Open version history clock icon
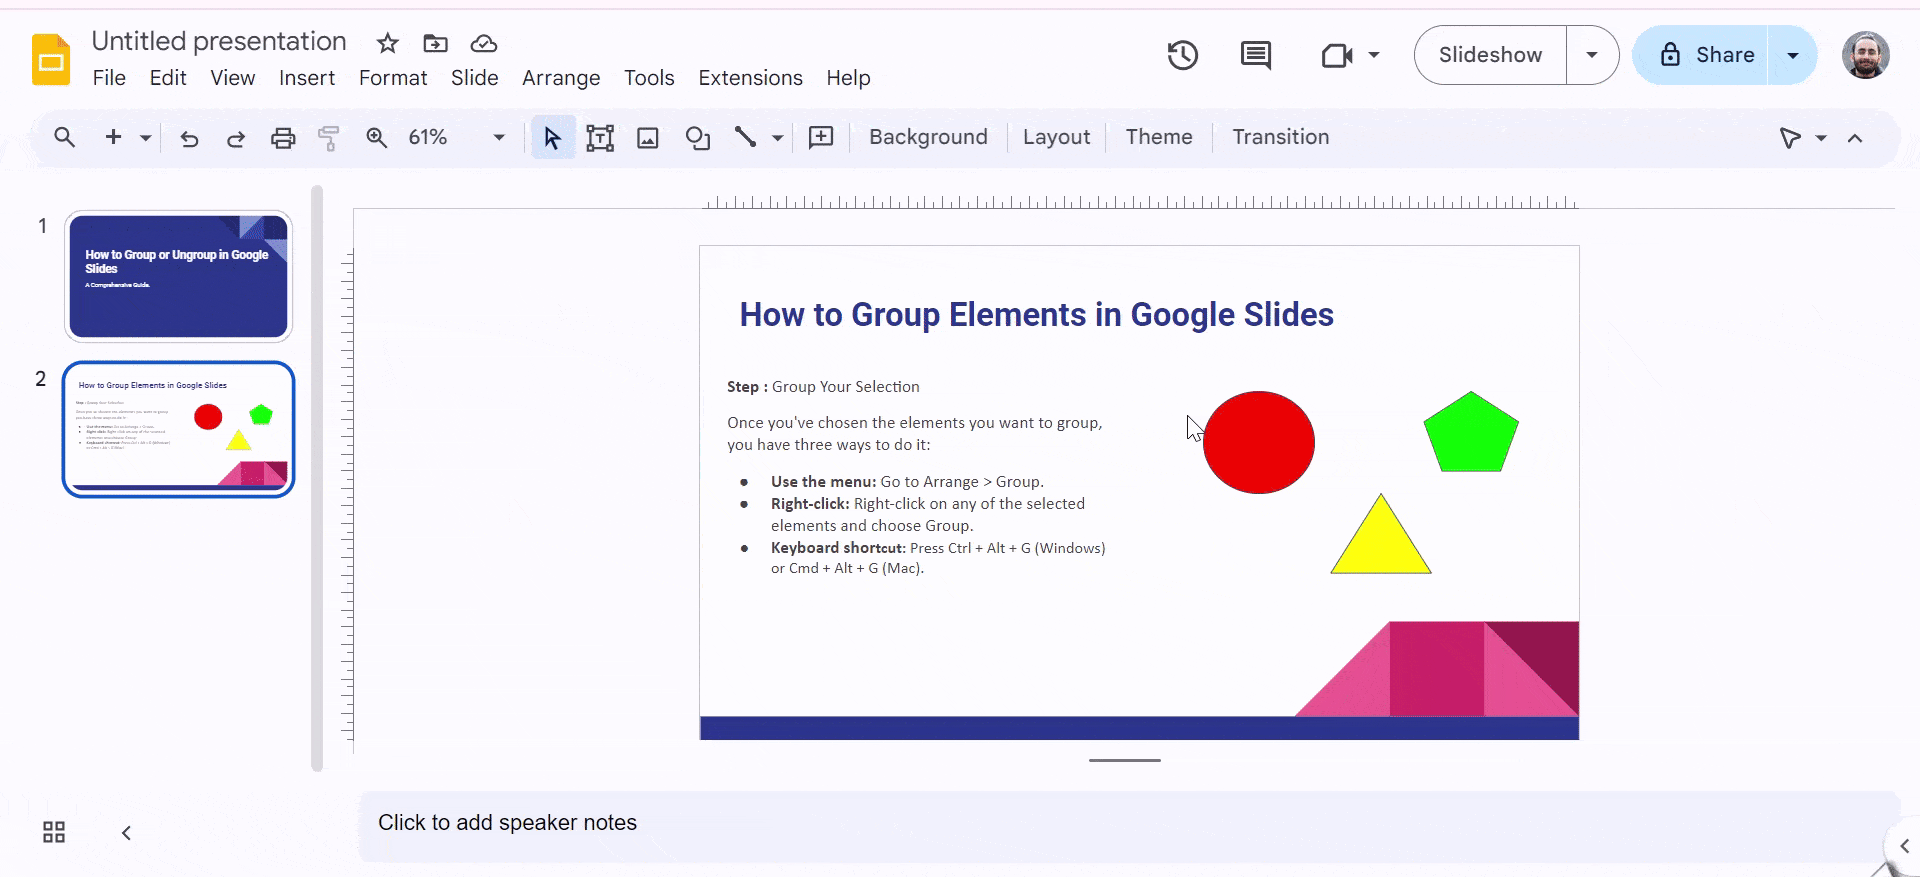Screen dimensions: 1920x877 [1183, 55]
